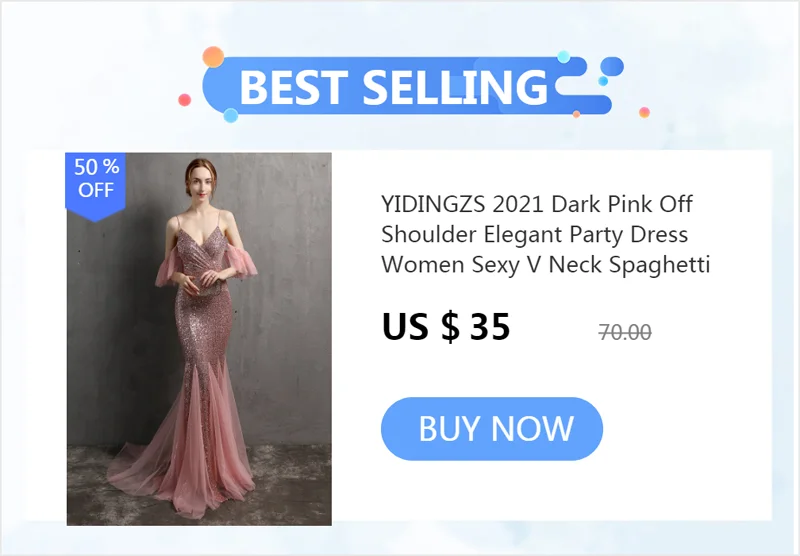The width and height of the screenshot is (800, 556).
Task: Click the word BEST in the banner
Action: coord(294,87)
